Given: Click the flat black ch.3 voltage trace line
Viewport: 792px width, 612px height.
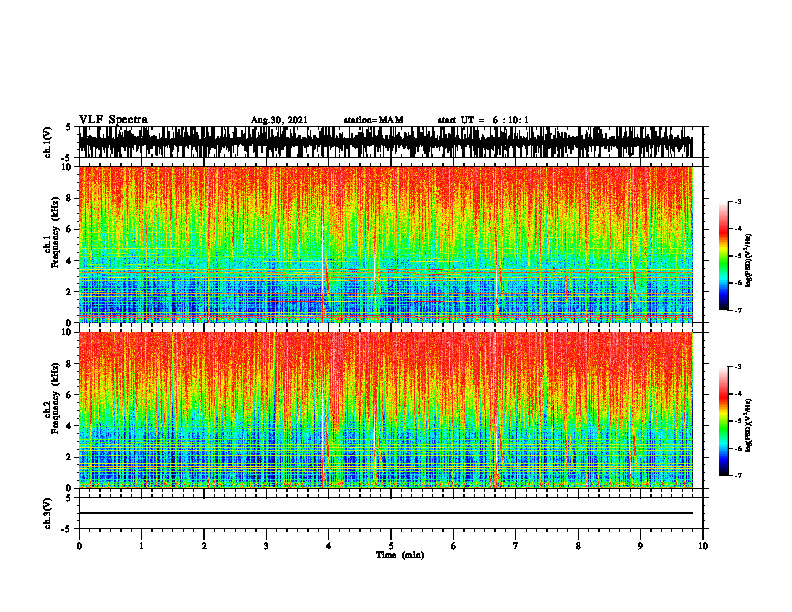Looking at the screenshot, I should [x=385, y=513].
